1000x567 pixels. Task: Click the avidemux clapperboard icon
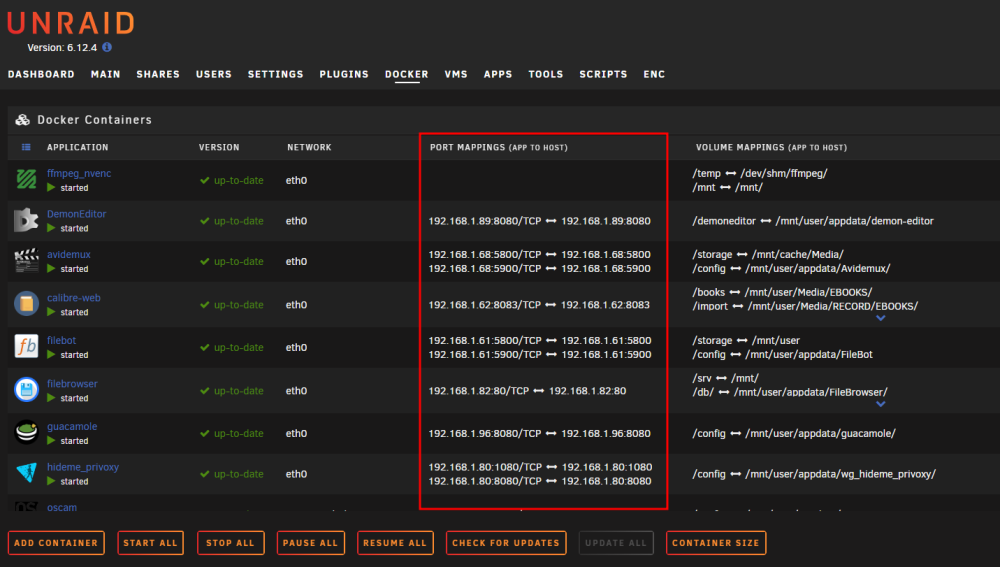[26, 261]
